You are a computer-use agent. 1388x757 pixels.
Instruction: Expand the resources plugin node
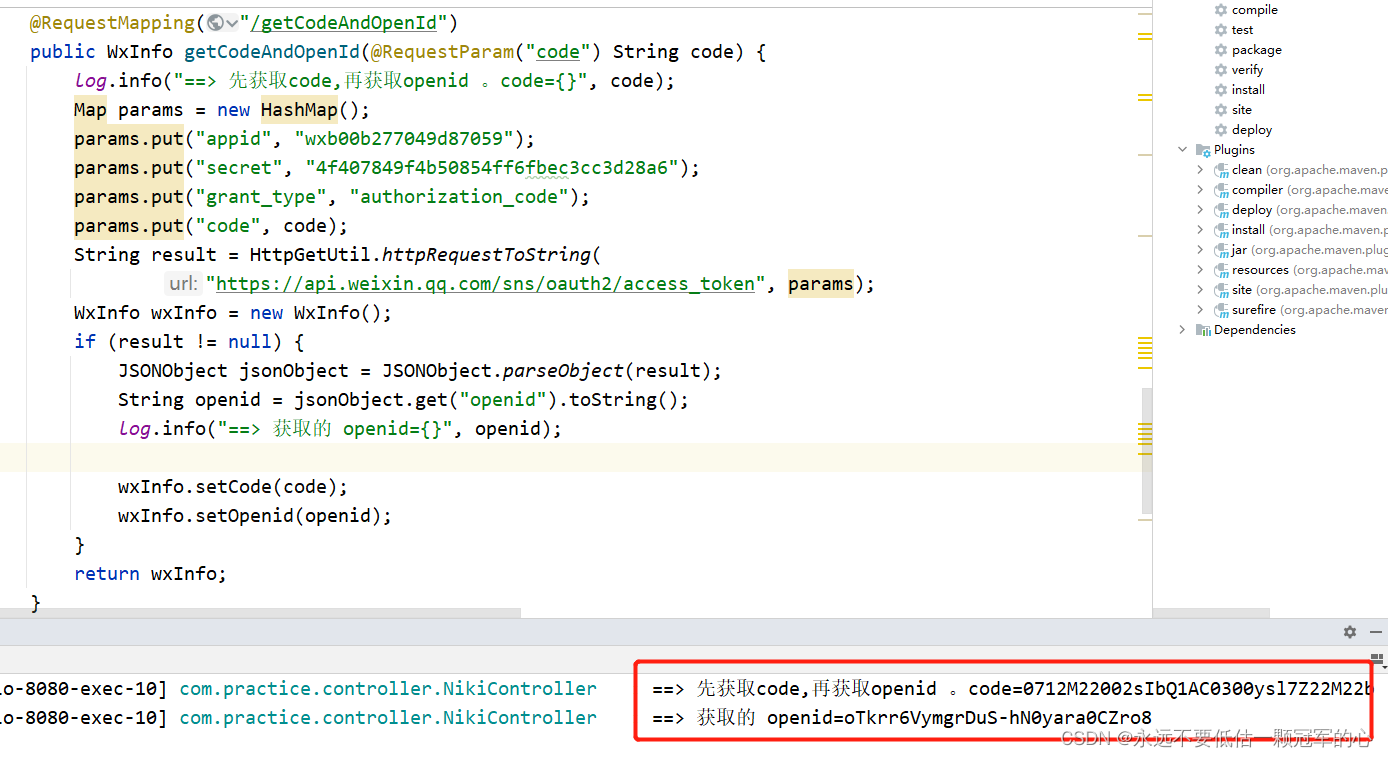click(1200, 270)
